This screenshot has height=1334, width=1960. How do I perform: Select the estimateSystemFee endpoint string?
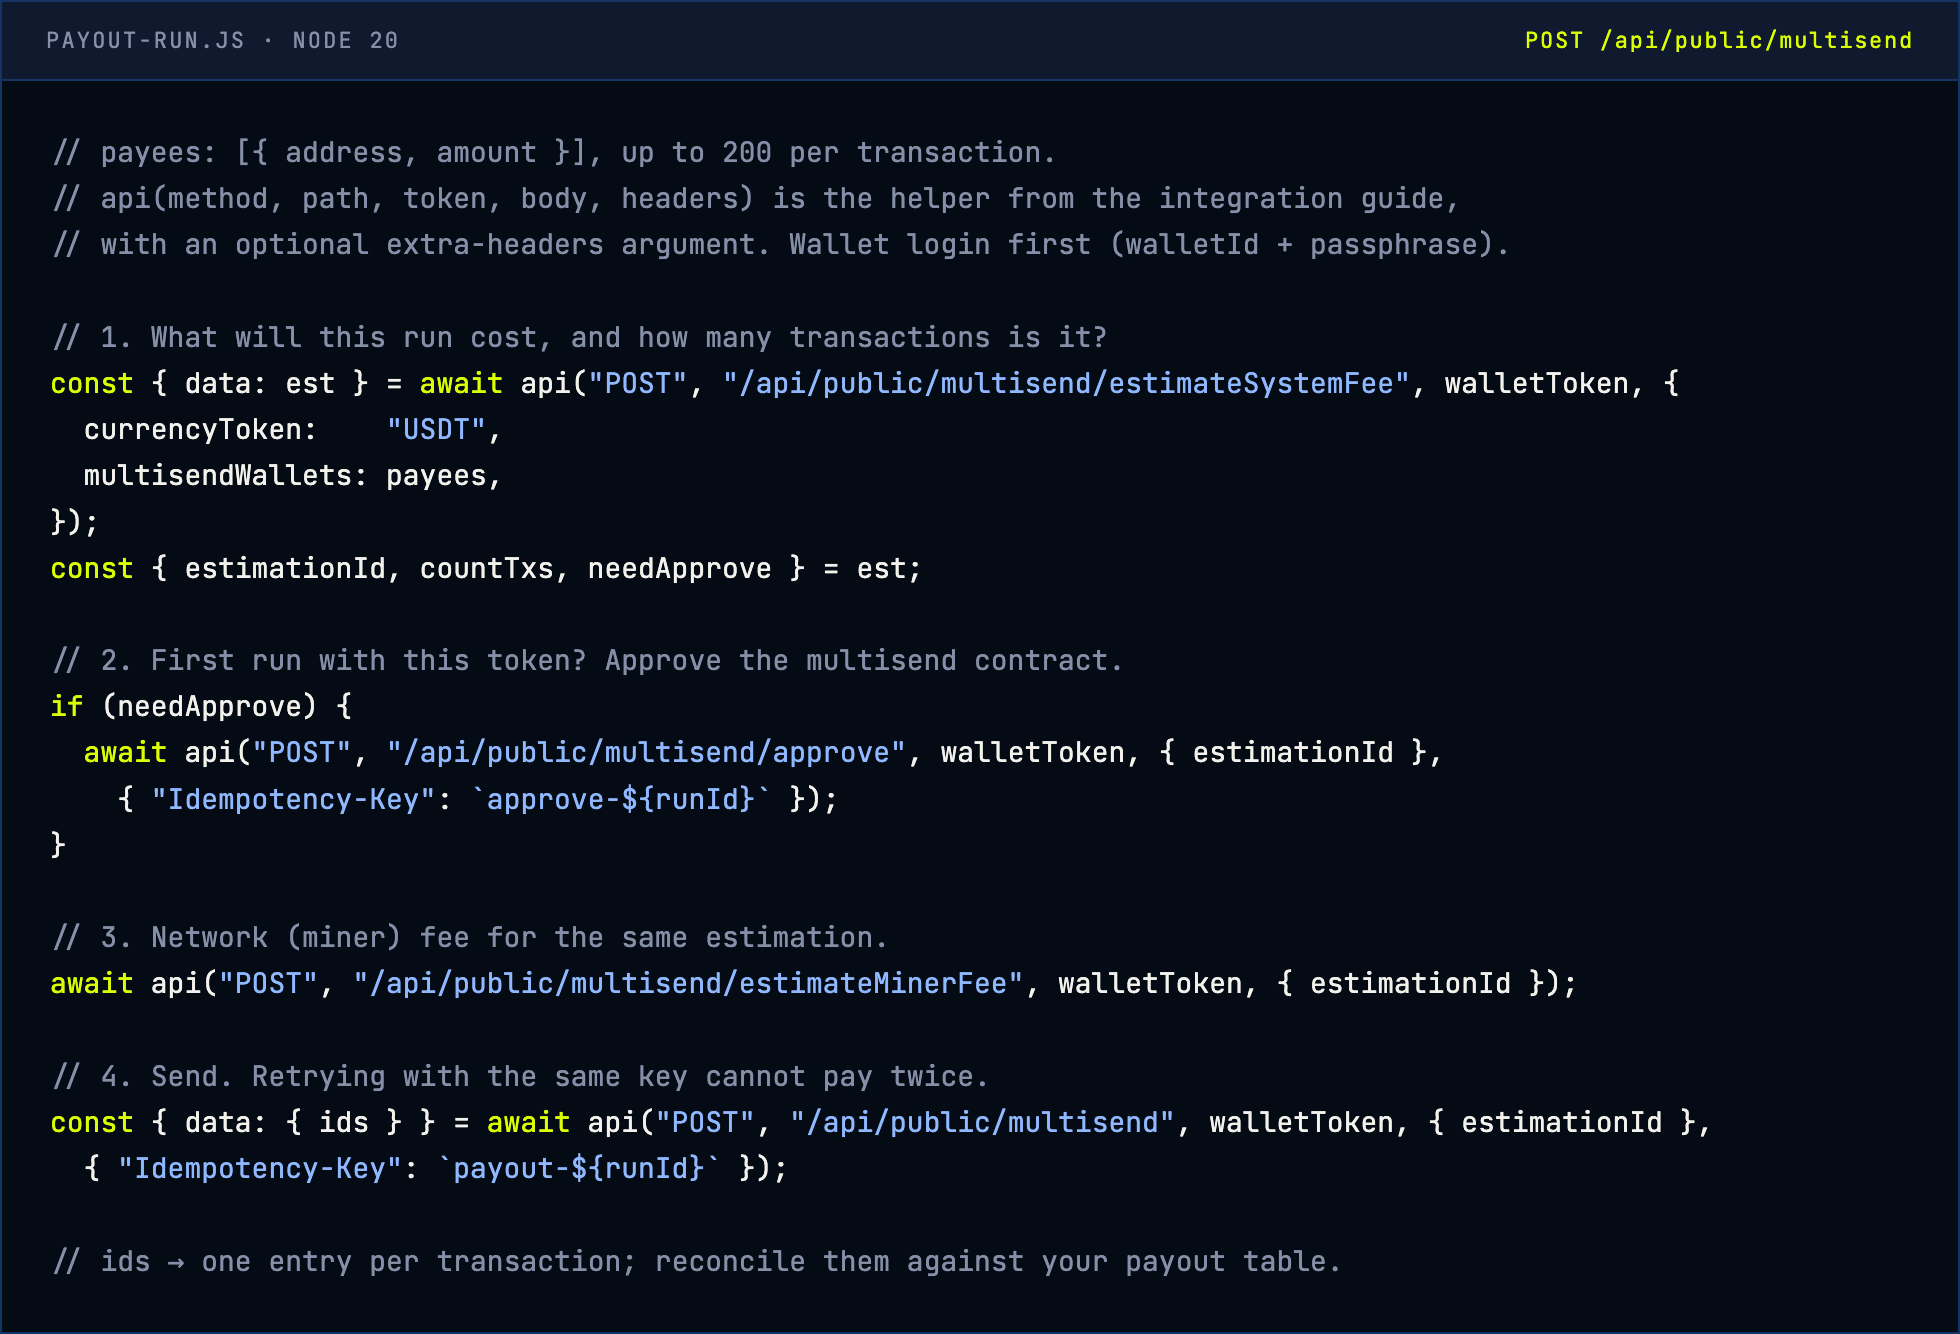click(x=1067, y=384)
